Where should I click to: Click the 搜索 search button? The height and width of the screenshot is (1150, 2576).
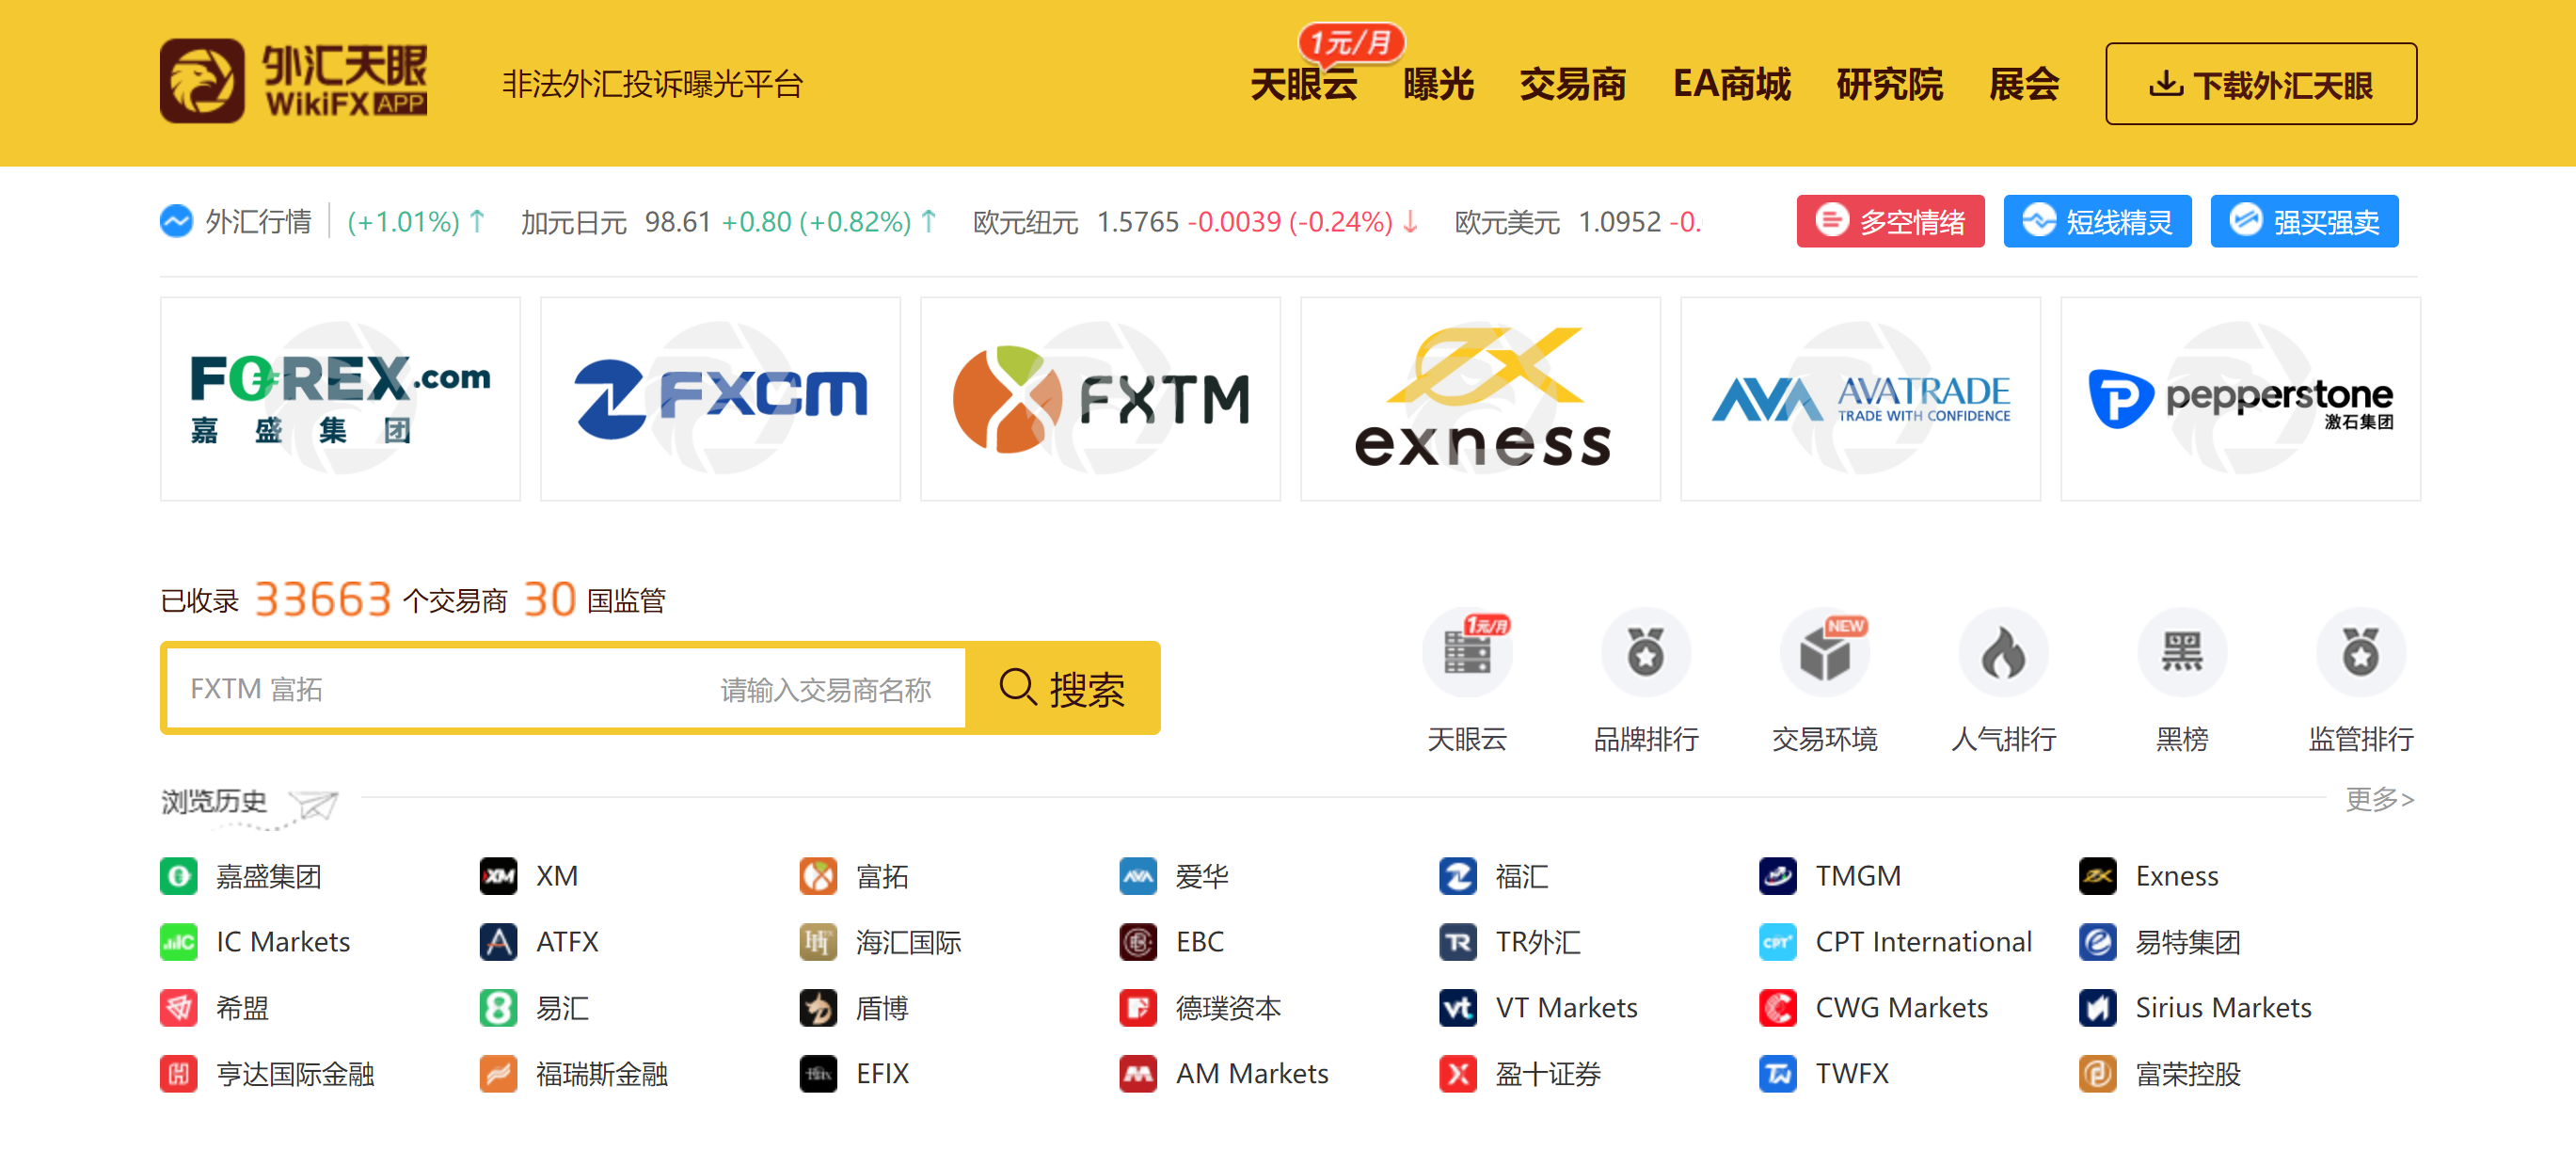point(1062,688)
